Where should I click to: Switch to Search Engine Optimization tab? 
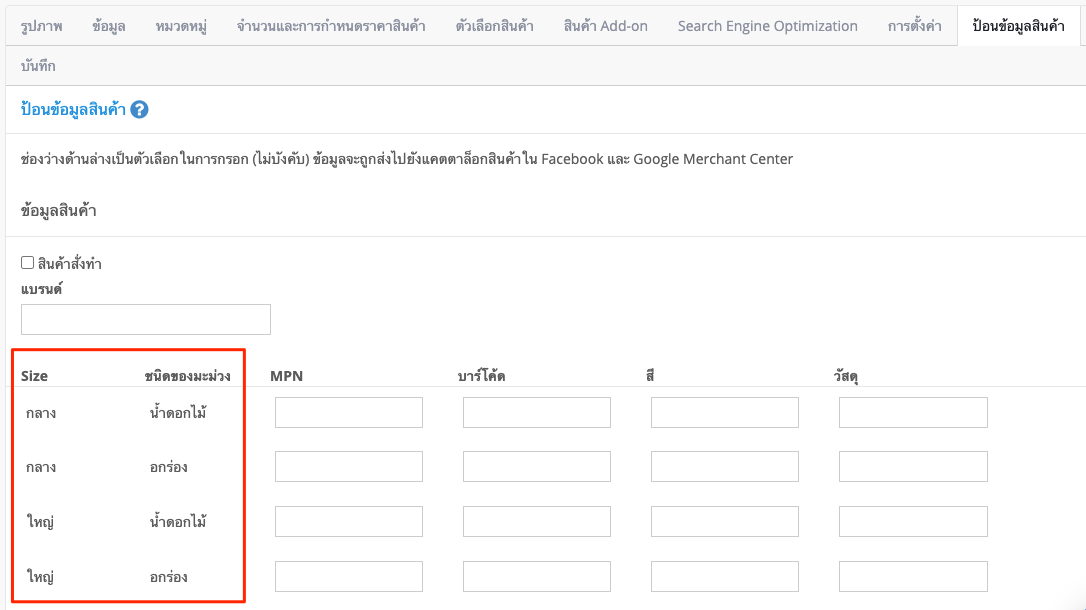[x=767, y=26]
